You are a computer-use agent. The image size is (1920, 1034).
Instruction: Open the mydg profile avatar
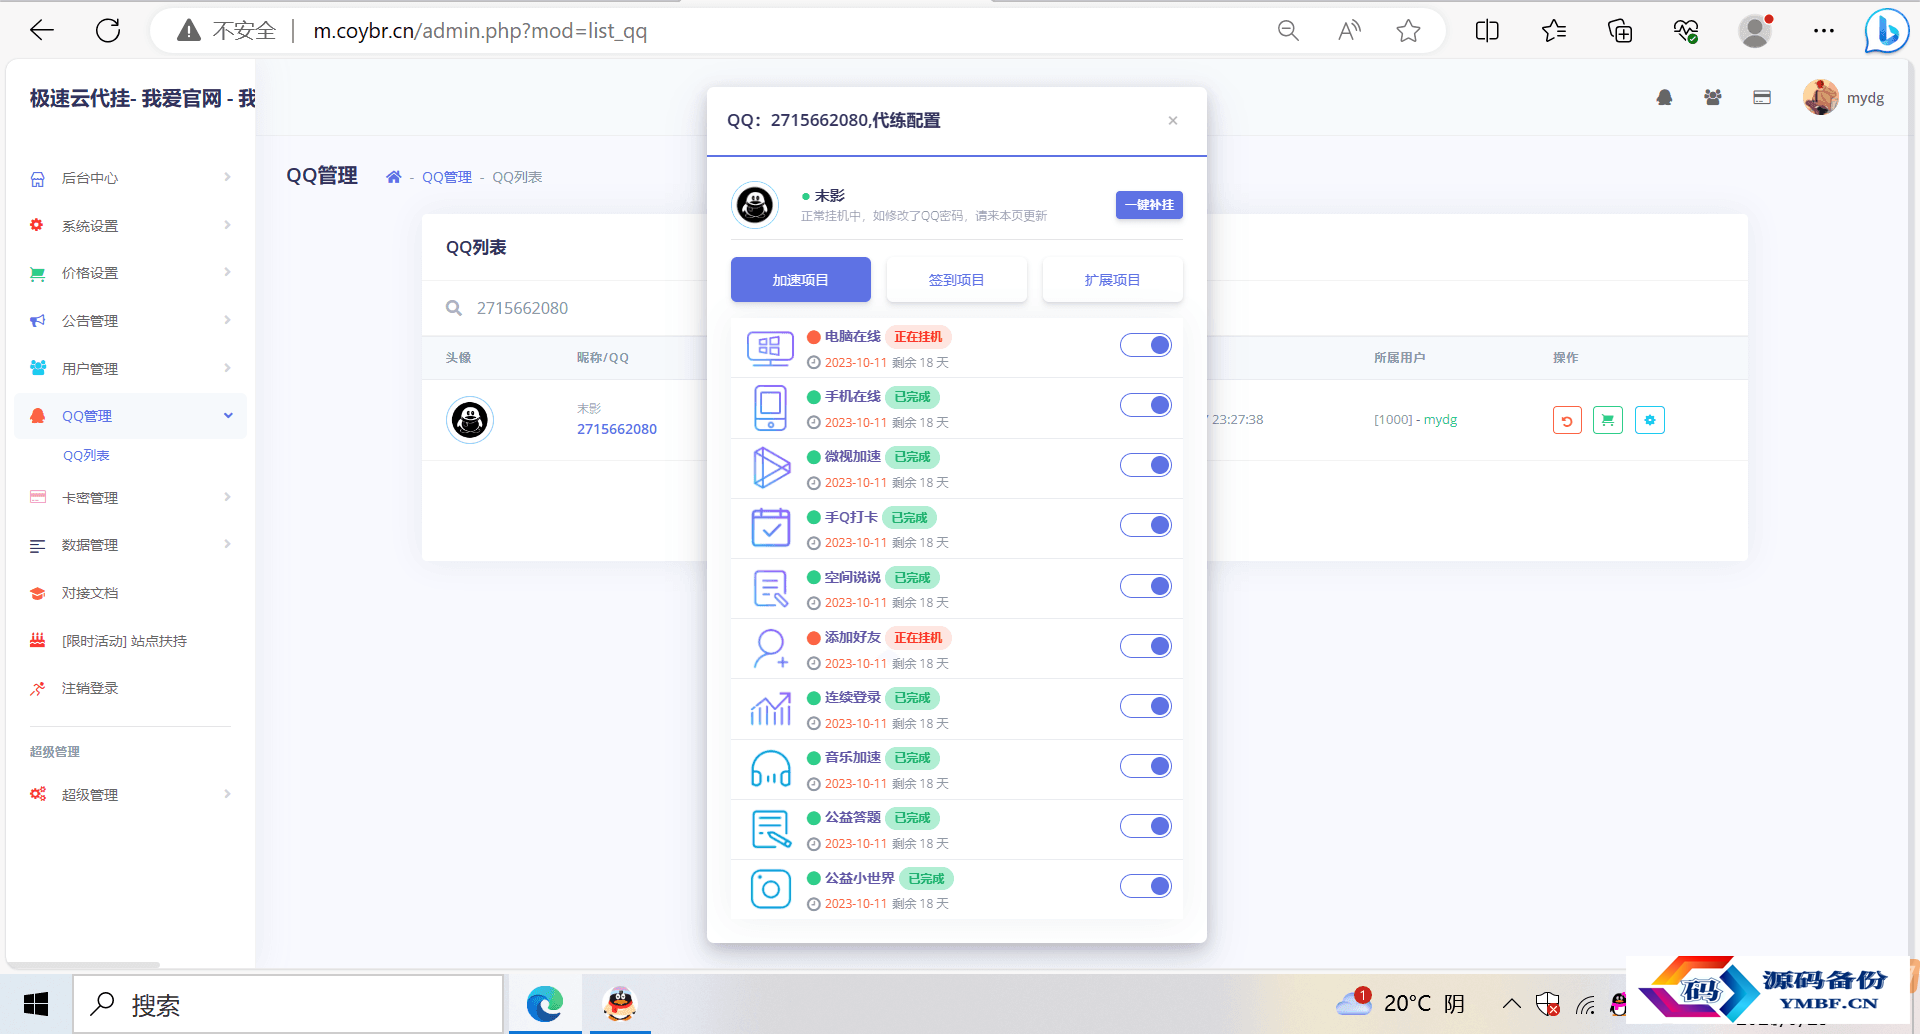click(x=1820, y=97)
